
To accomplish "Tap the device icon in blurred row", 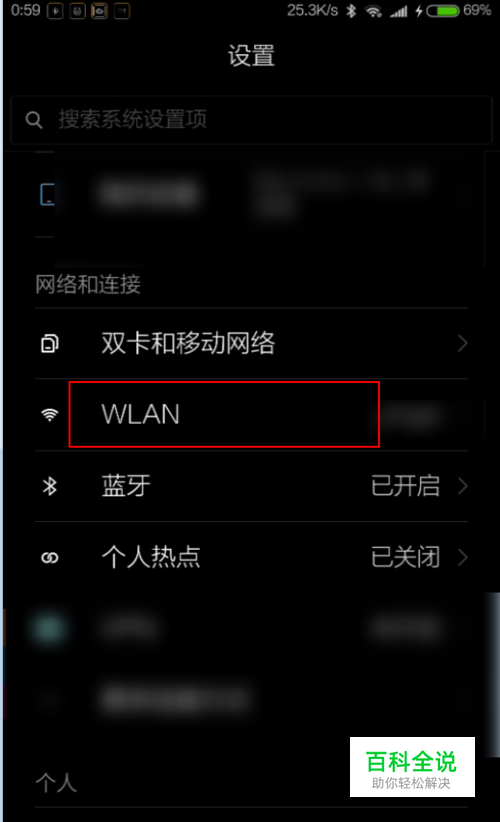I will 47,194.
